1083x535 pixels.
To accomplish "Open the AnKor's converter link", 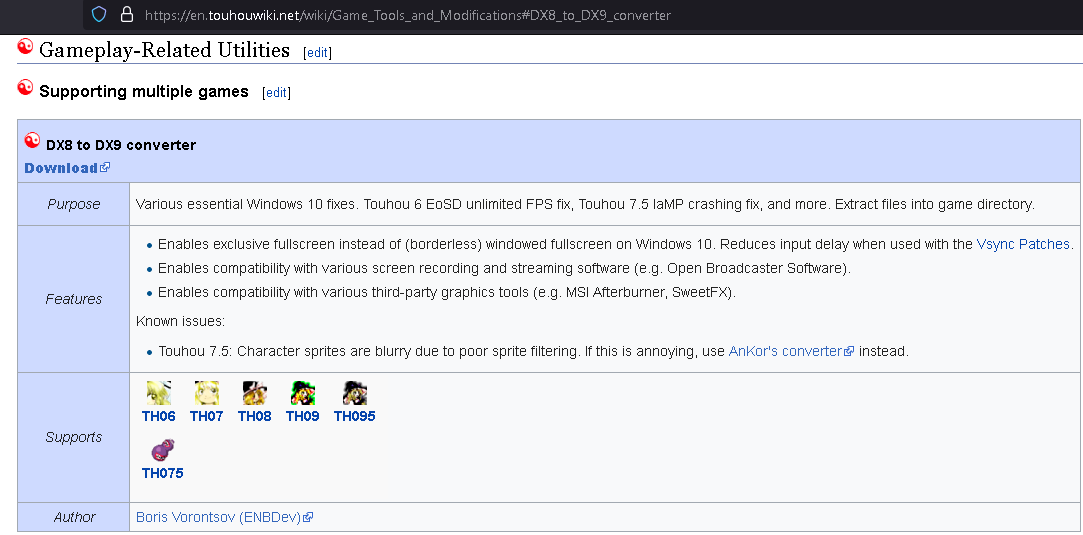I will [785, 351].
